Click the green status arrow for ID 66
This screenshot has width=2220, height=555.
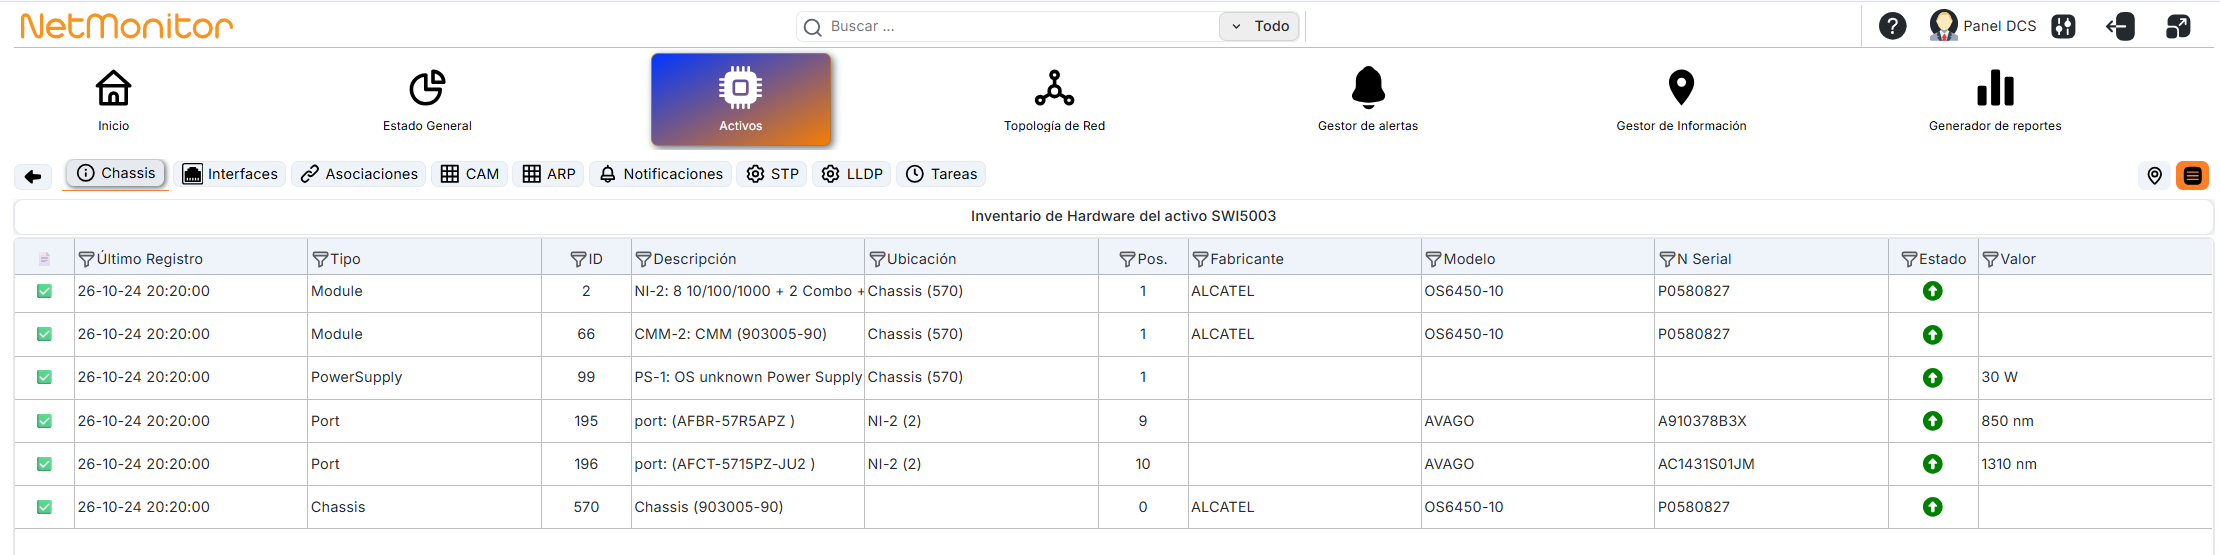coord(1932,334)
